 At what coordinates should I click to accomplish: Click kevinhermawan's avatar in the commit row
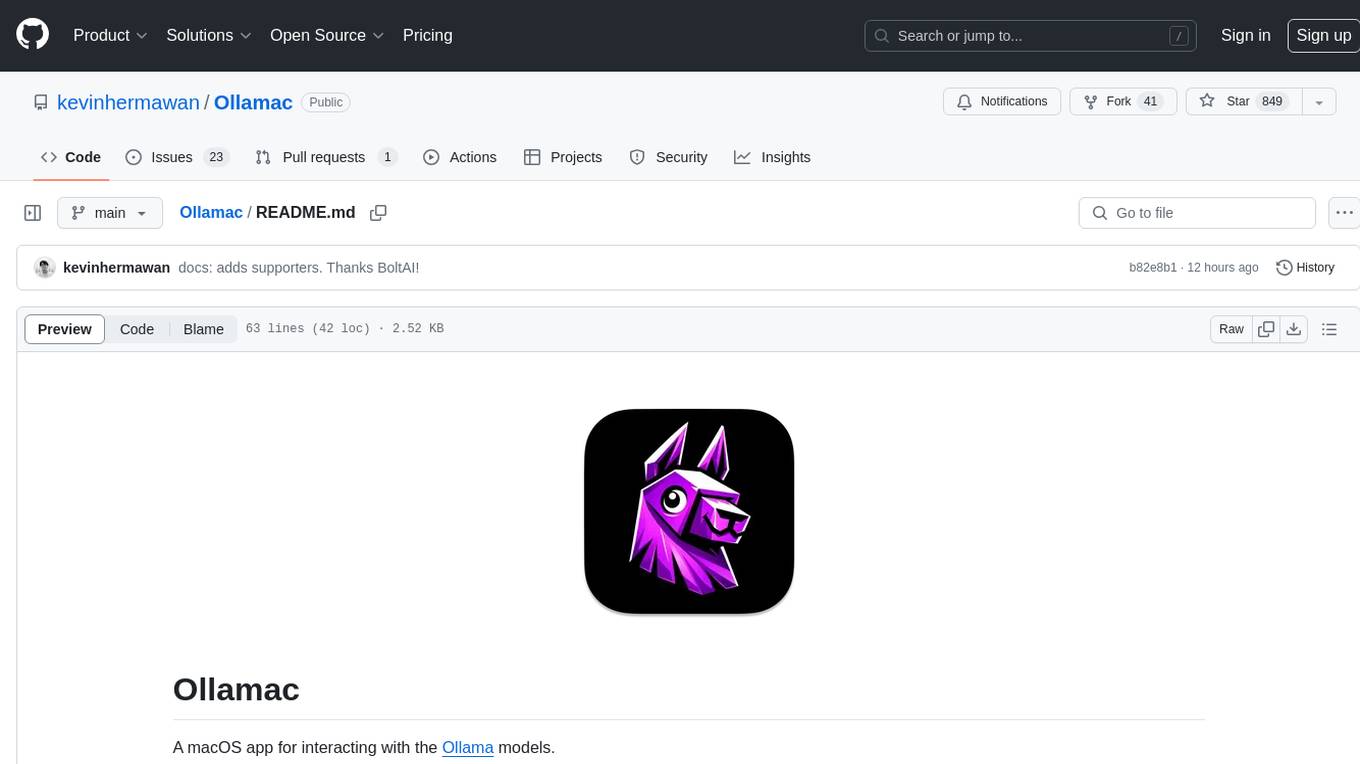point(44,268)
